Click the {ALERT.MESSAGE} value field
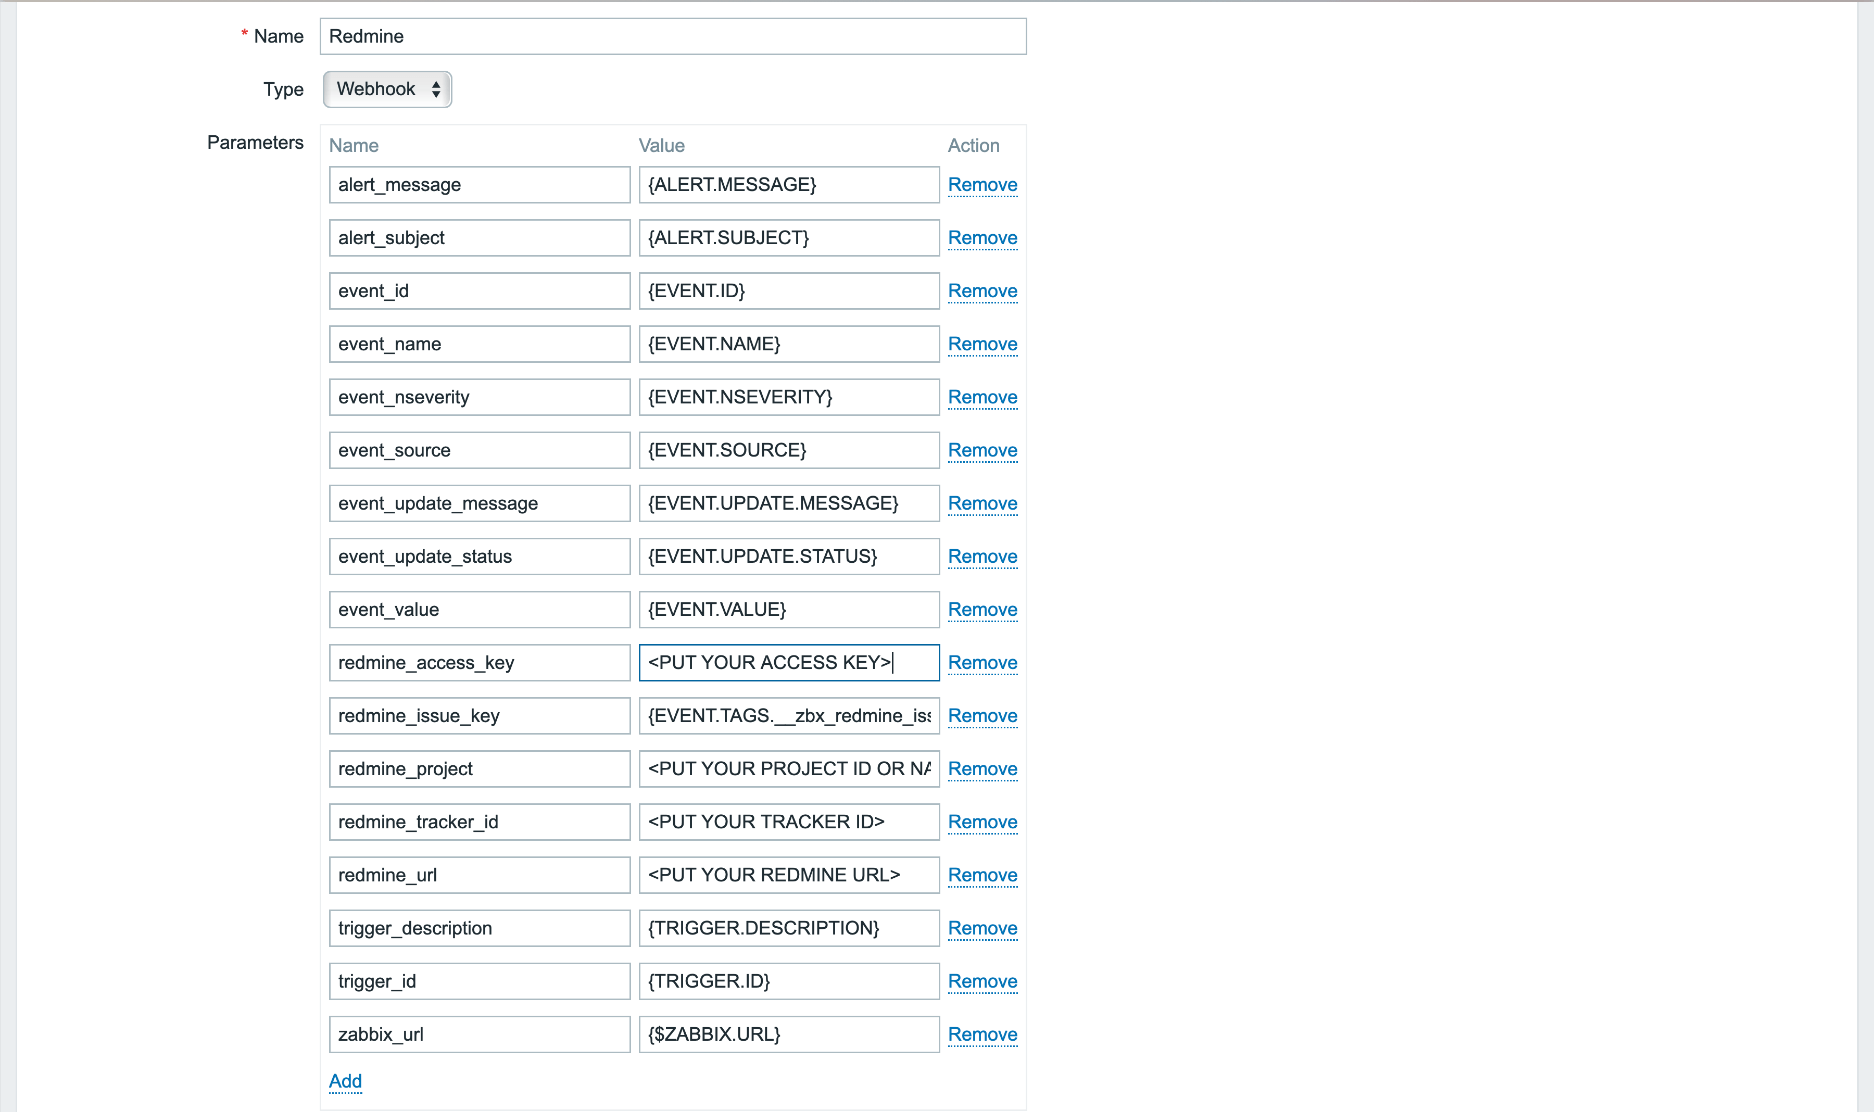The width and height of the screenshot is (1874, 1112). pyautogui.click(x=788, y=185)
